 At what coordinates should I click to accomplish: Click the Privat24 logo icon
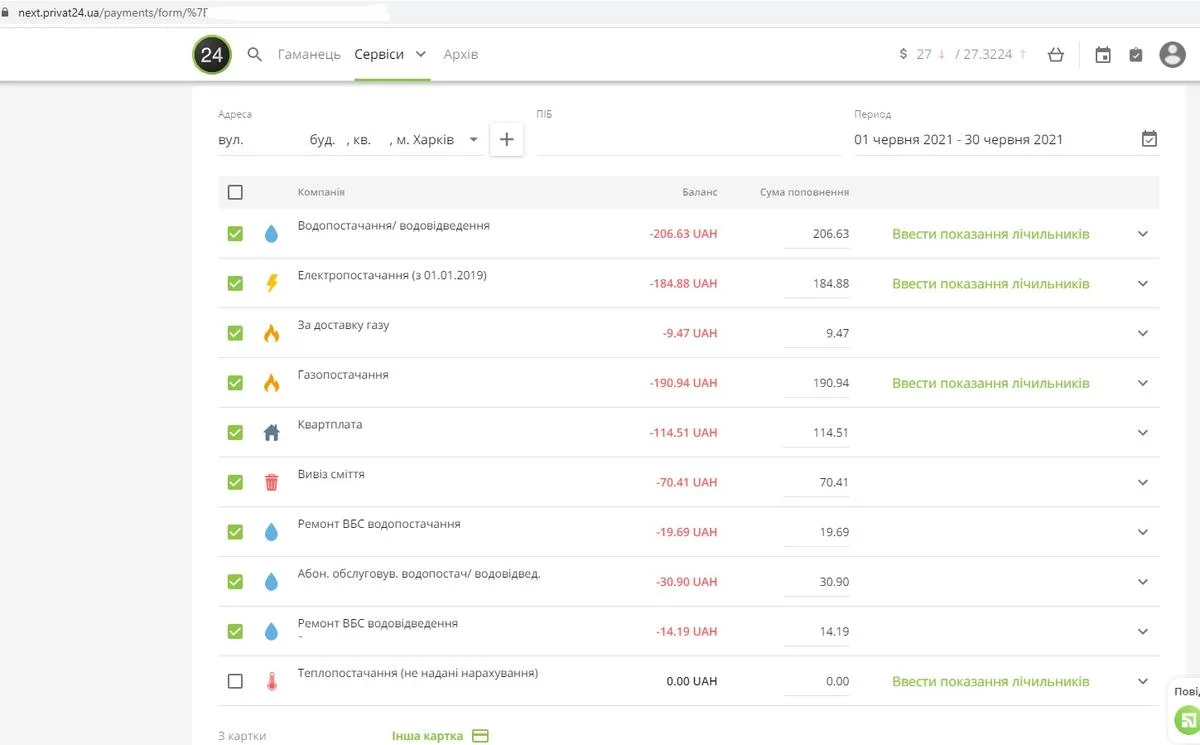[211, 55]
